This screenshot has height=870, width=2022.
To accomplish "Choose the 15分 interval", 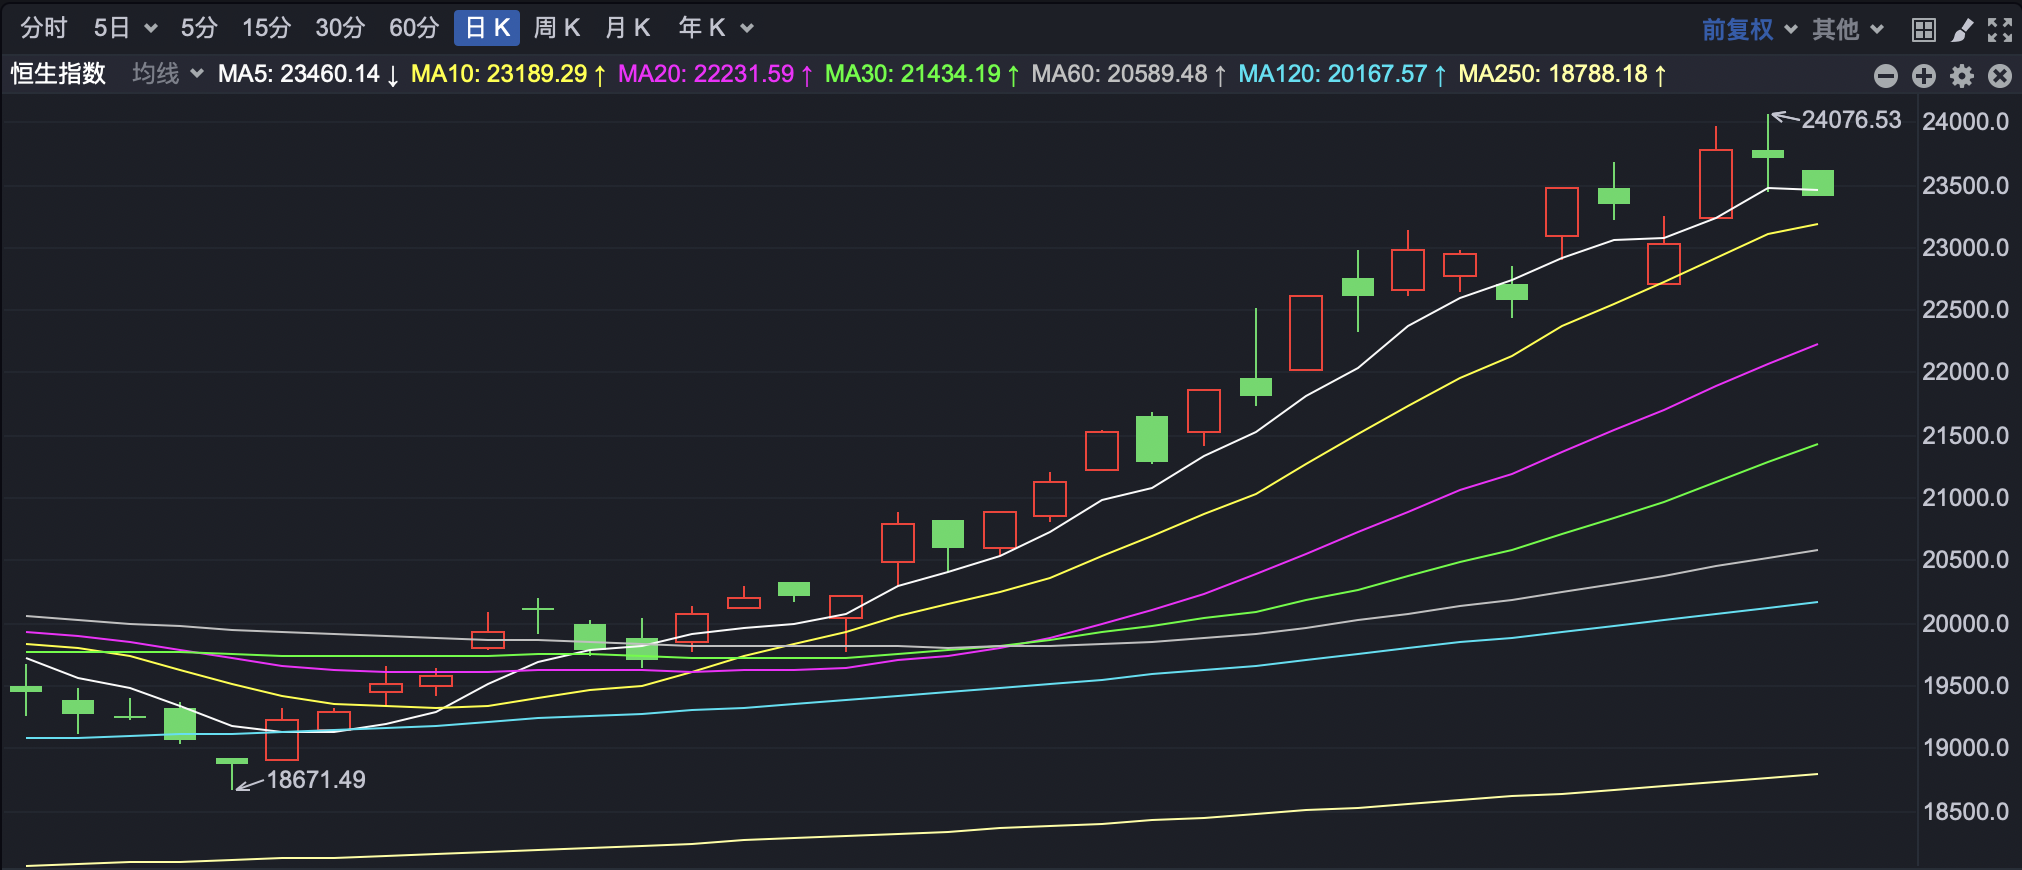I will tap(266, 28).
